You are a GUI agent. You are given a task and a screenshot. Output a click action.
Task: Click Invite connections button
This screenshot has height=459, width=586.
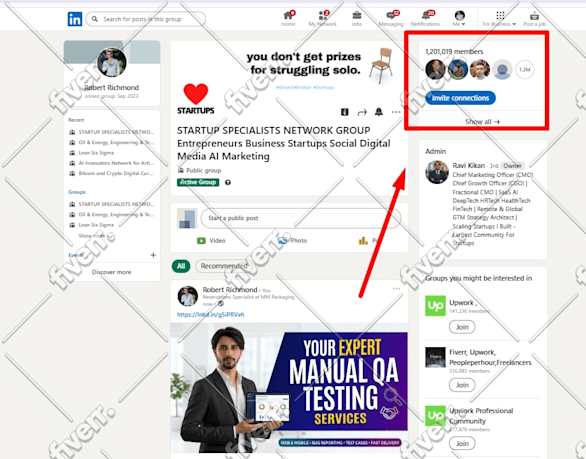(x=460, y=98)
